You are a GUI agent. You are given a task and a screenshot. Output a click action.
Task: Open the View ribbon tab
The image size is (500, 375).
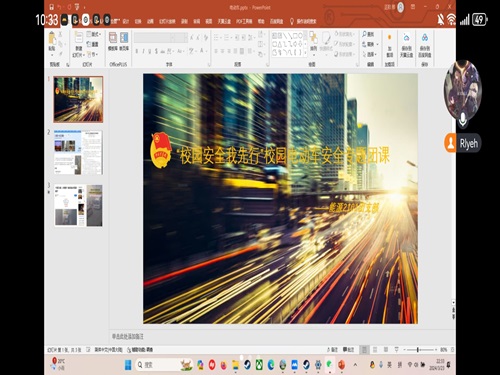(209, 21)
